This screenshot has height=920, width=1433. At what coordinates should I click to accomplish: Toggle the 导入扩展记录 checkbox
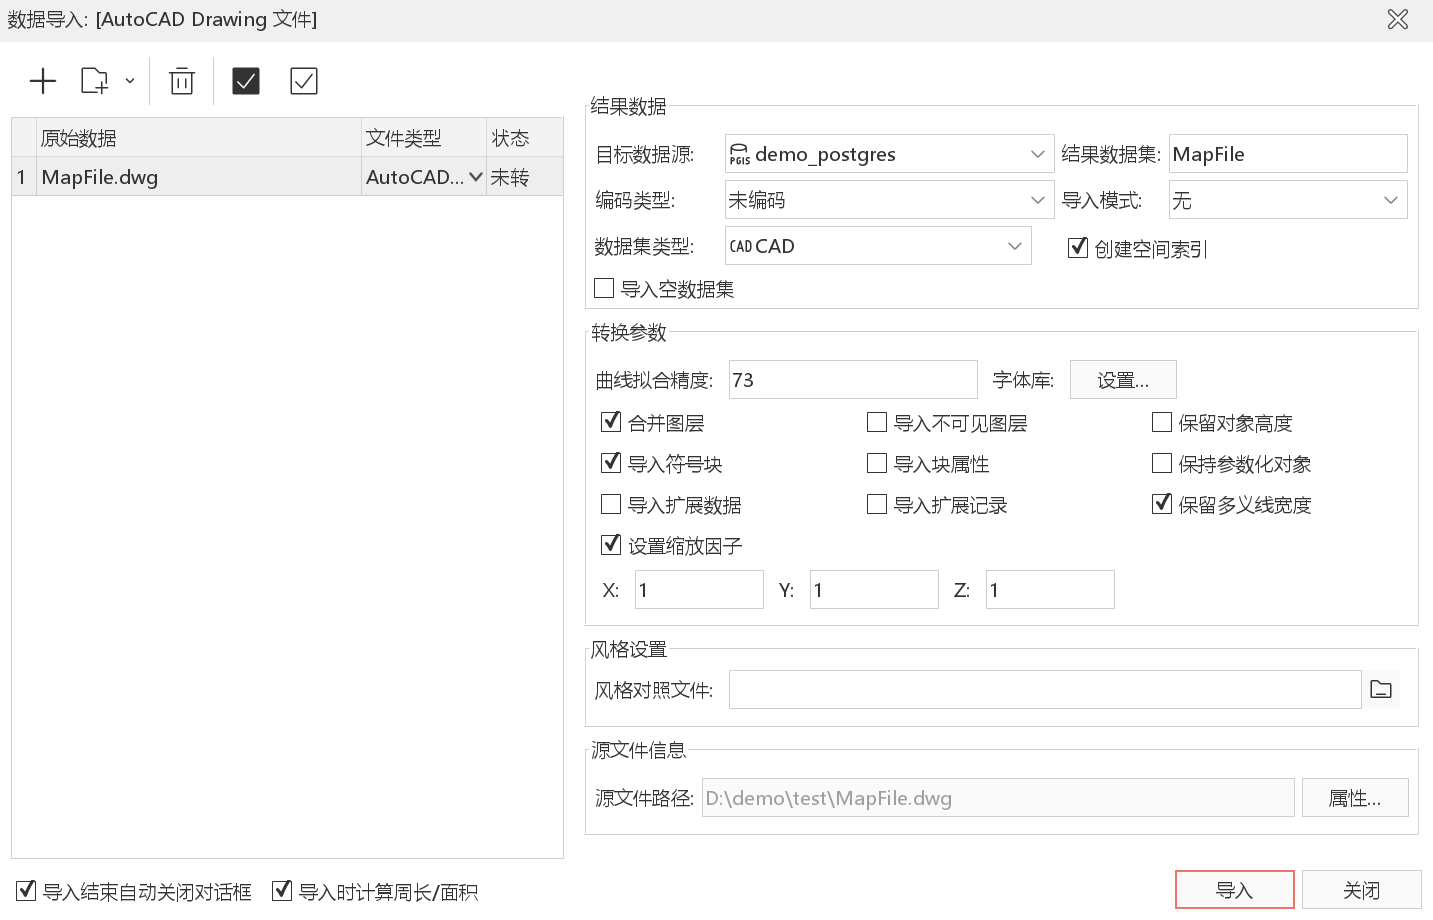point(877,504)
